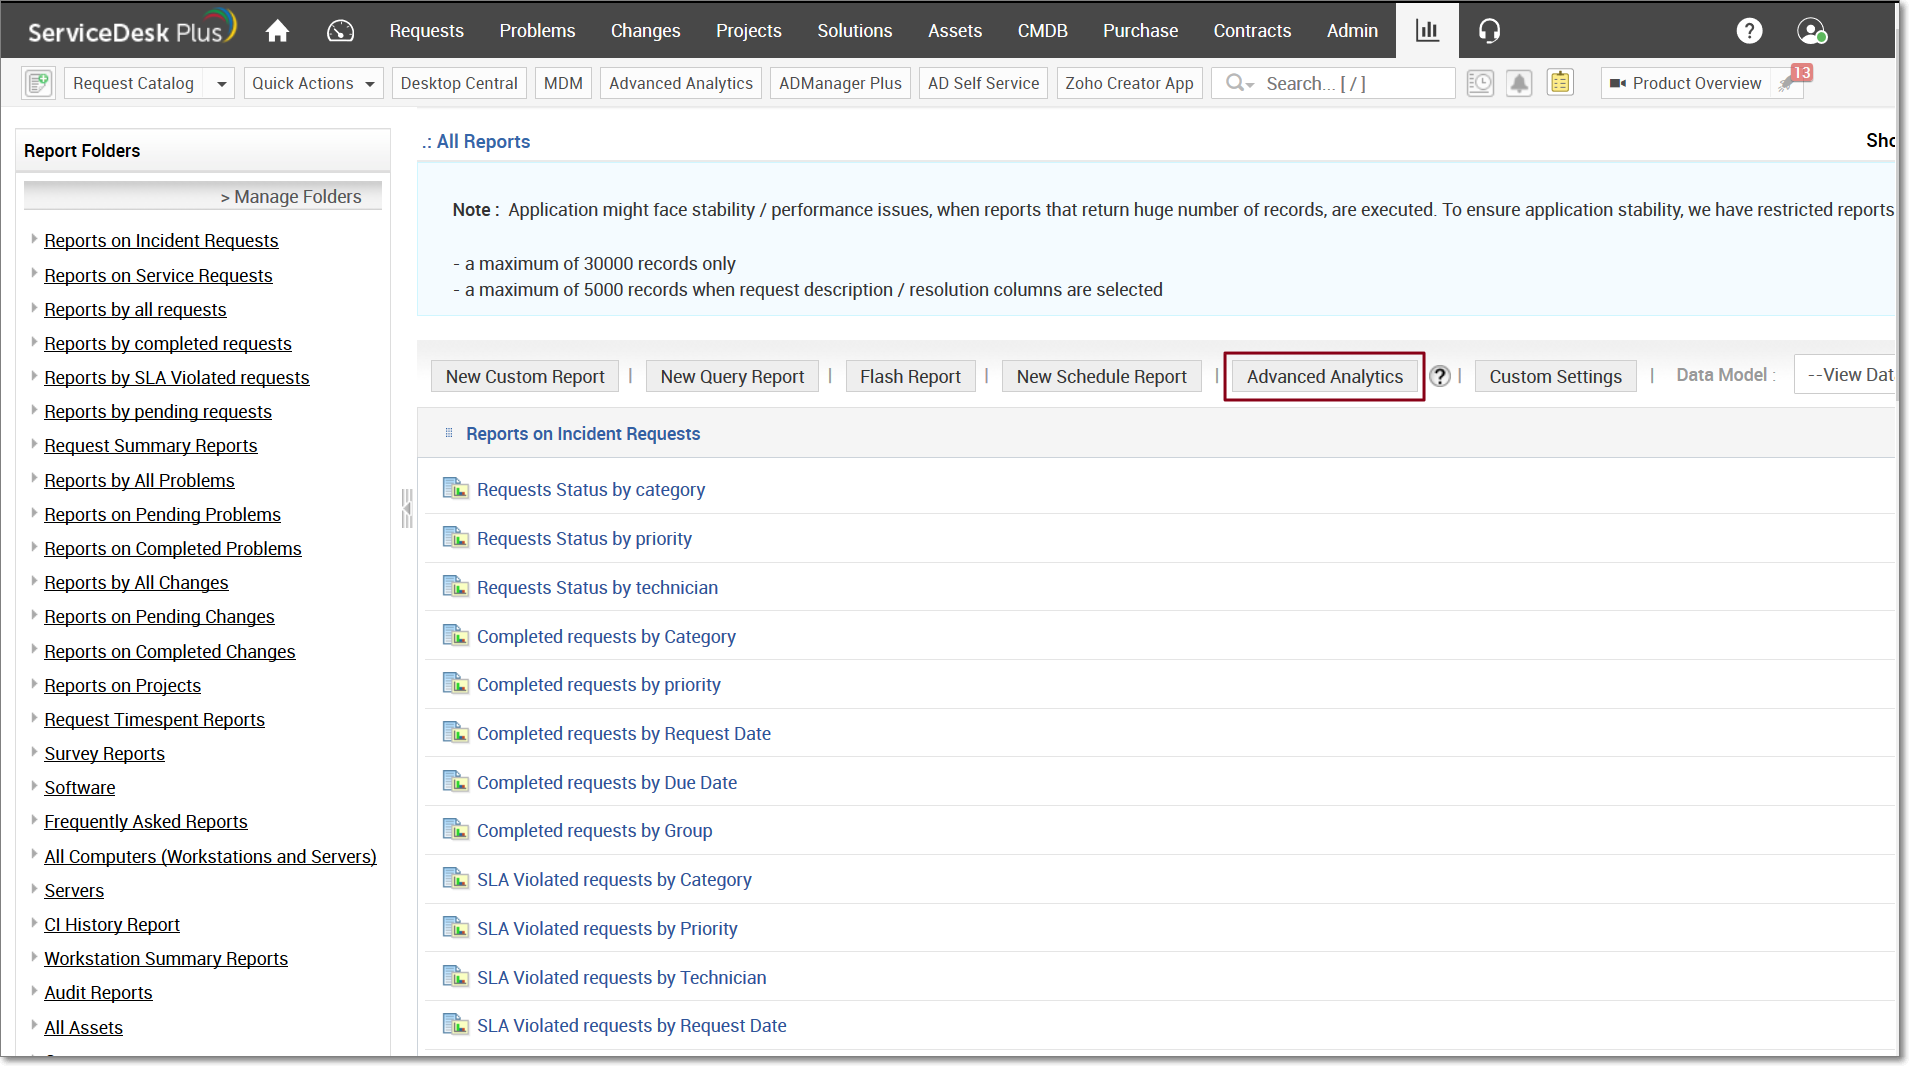Open the Solutions menu

854,31
